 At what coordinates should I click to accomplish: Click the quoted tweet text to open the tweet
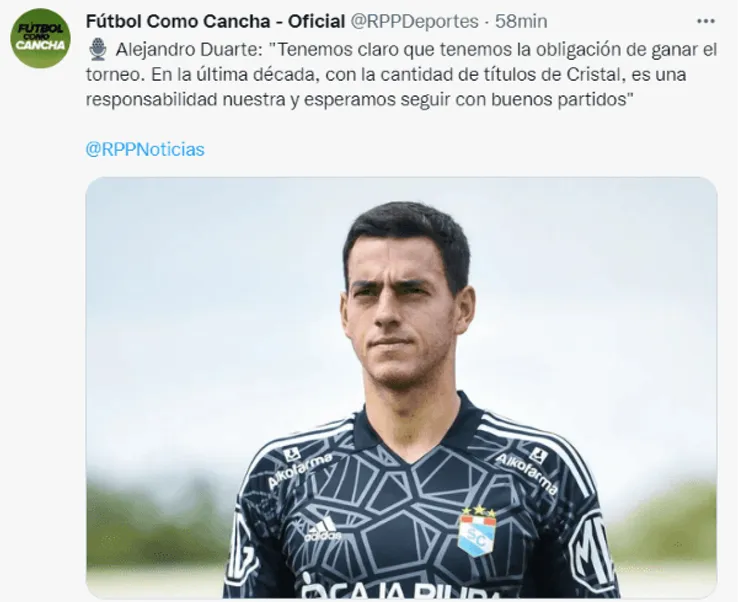[401, 75]
